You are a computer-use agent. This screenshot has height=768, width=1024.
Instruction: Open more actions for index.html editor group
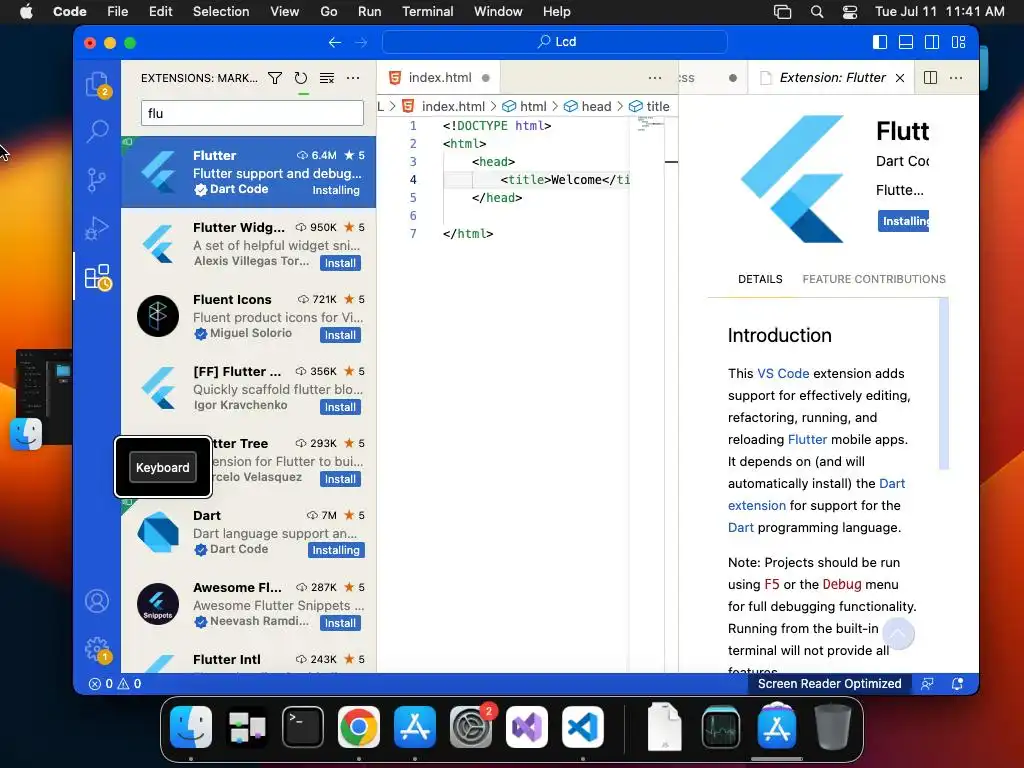click(655, 78)
